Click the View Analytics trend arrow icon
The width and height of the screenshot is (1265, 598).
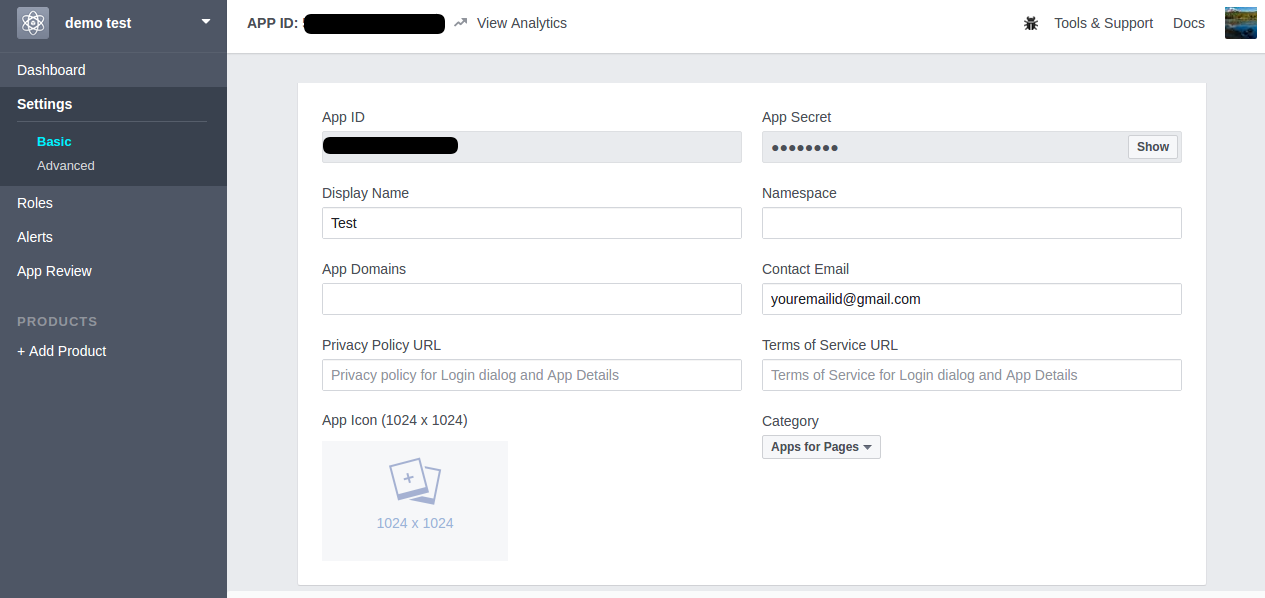click(x=460, y=23)
